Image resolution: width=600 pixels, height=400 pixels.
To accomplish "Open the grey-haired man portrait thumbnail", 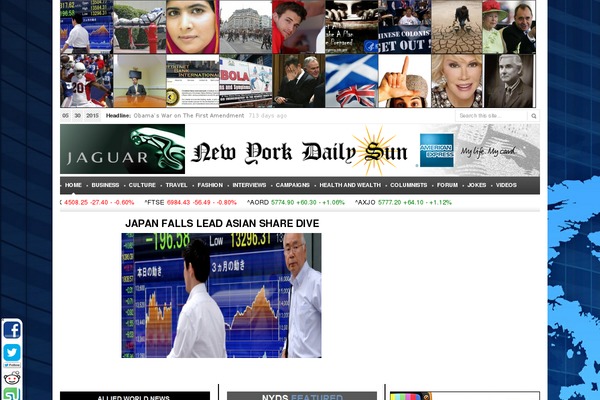I will pyautogui.click(x=509, y=81).
